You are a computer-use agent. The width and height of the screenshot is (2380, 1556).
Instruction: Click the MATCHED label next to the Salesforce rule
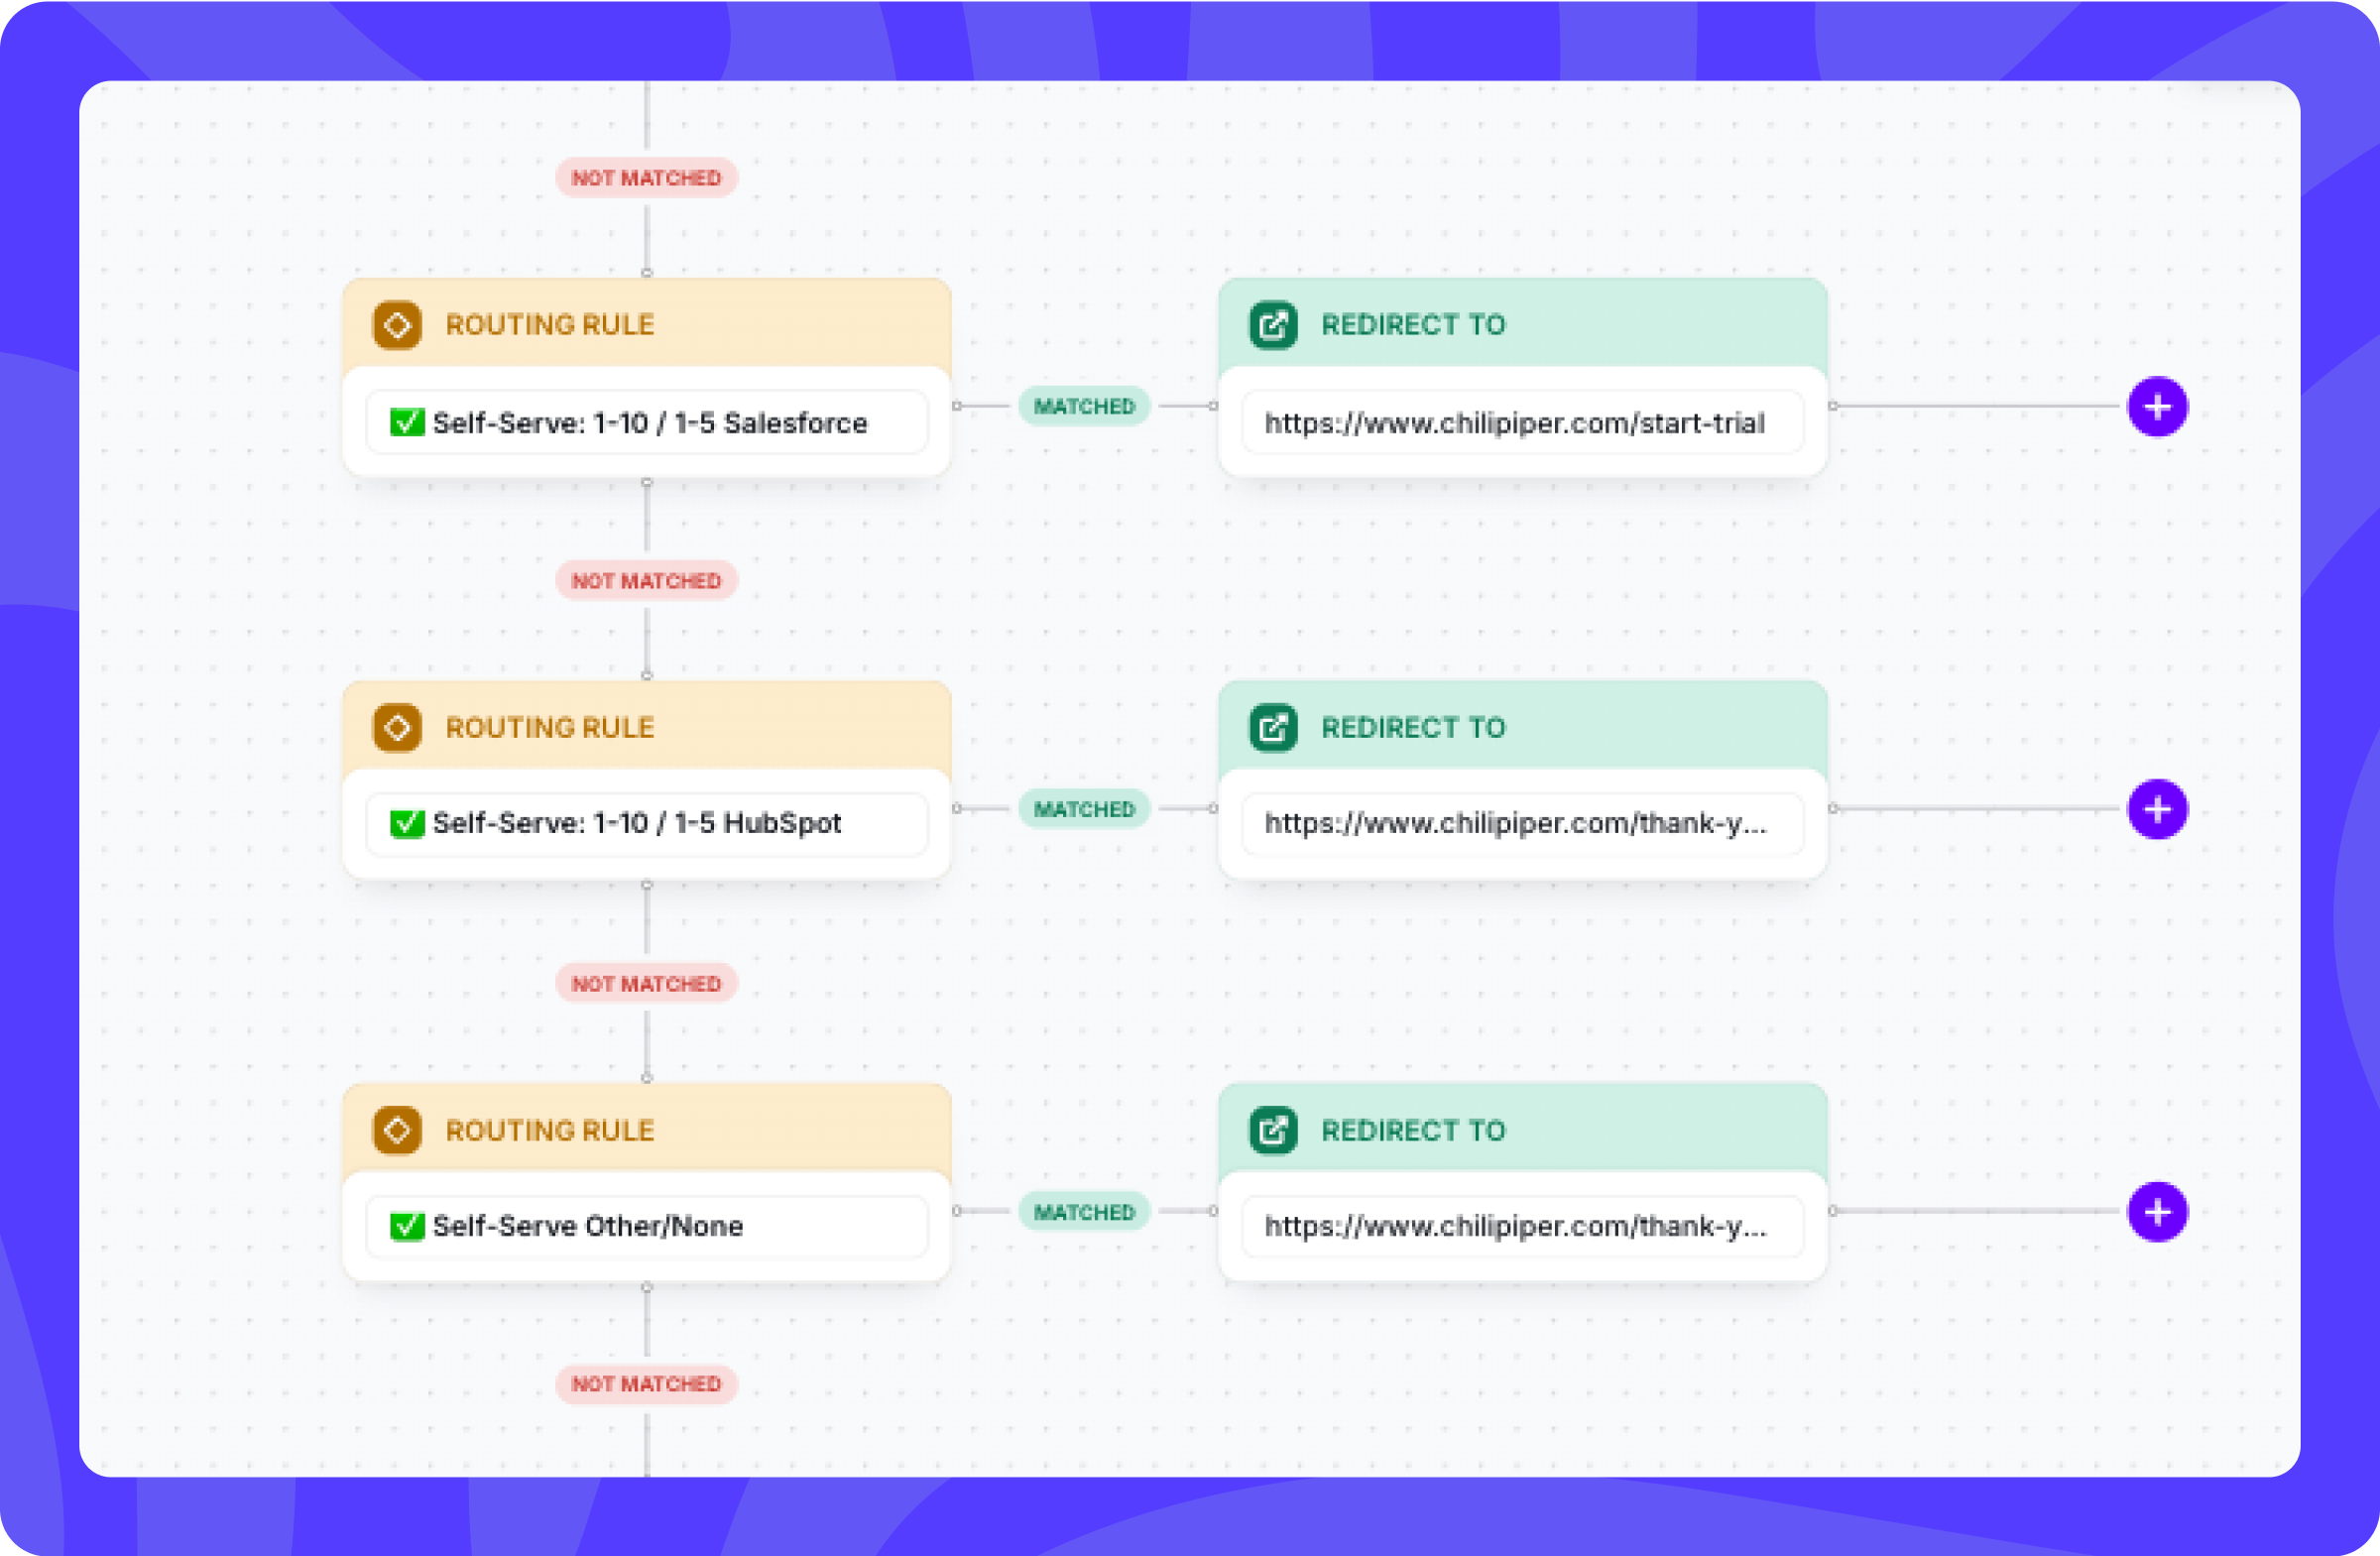coord(1084,406)
